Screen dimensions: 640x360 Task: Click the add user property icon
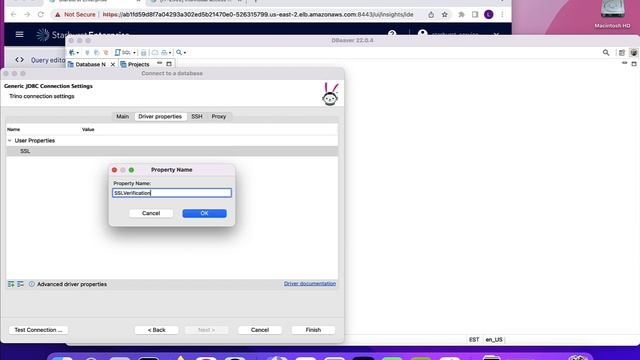tap(11, 284)
